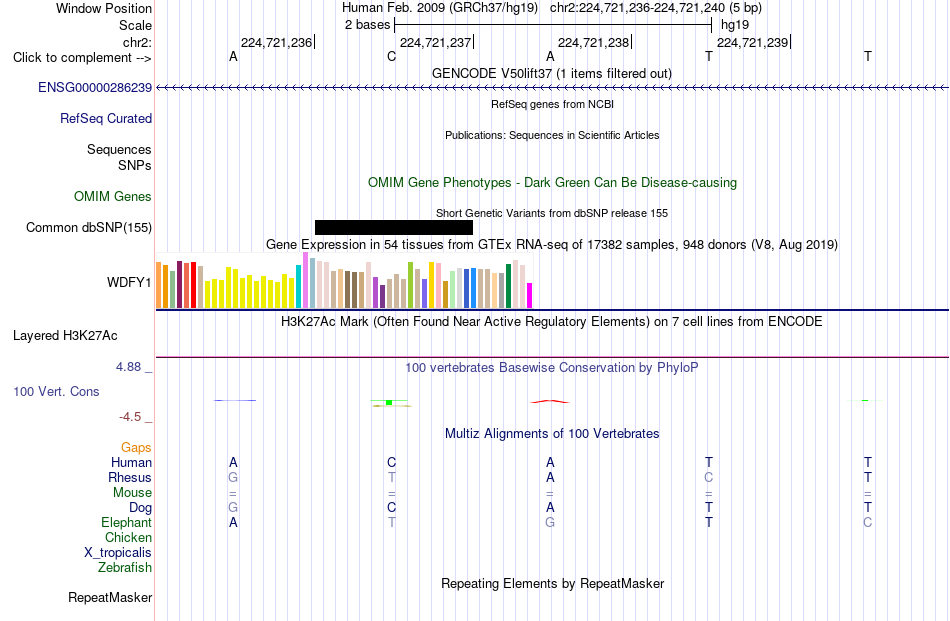Click 'Short Genetic Variants from dbSNP release 155'
Image resolution: width=950 pixels, height=621 pixels.
tap(552, 213)
